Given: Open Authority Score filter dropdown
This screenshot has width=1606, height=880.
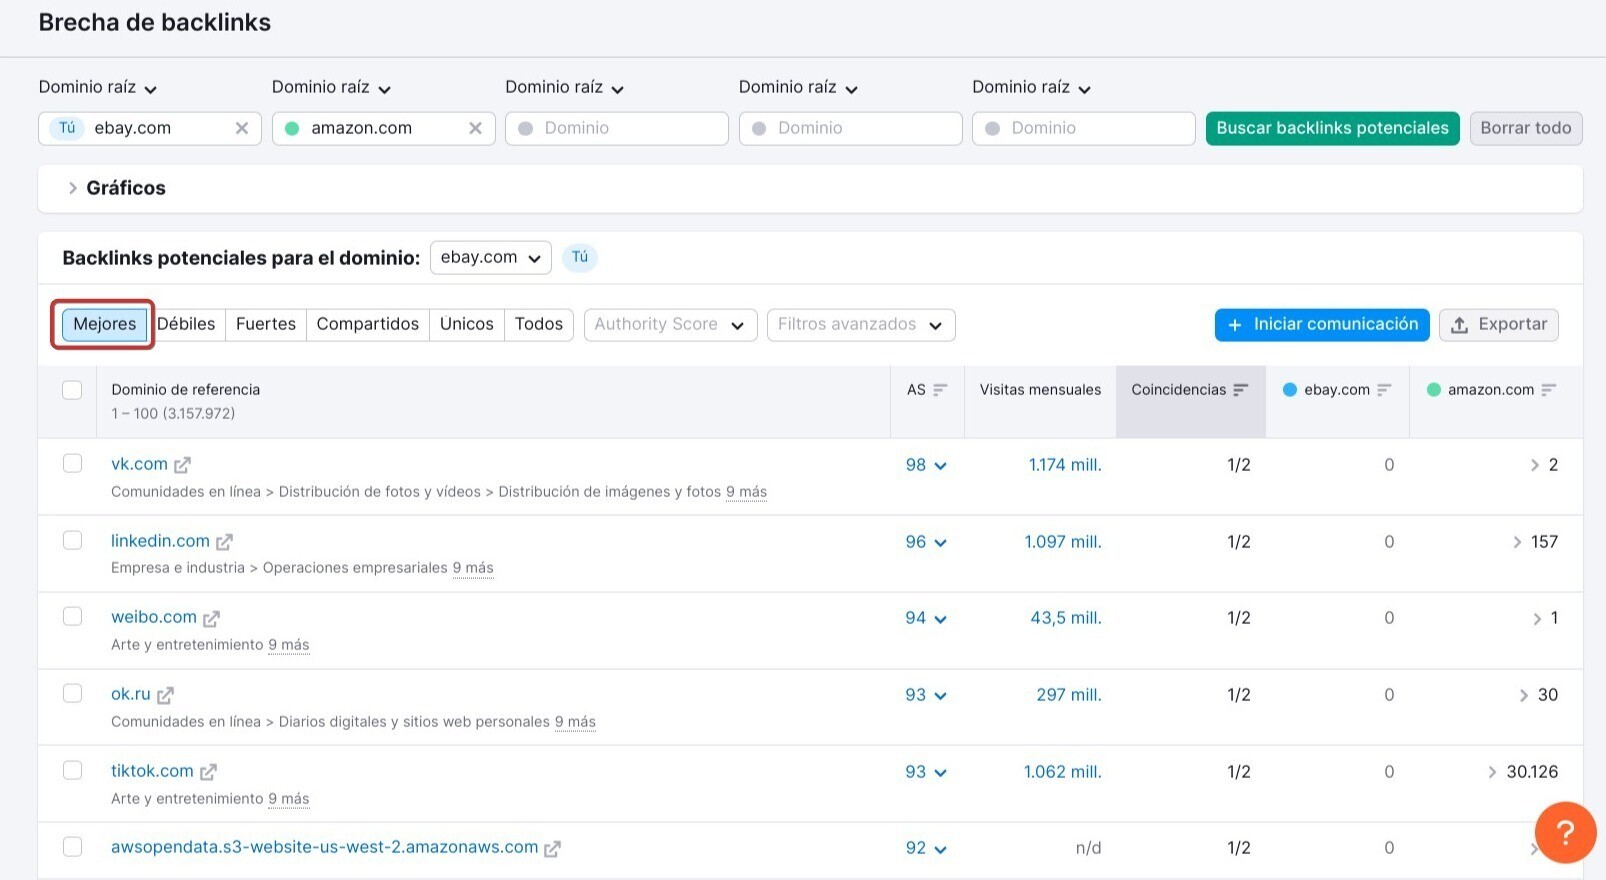Looking at the screenshot, I should tap(670, 324).
